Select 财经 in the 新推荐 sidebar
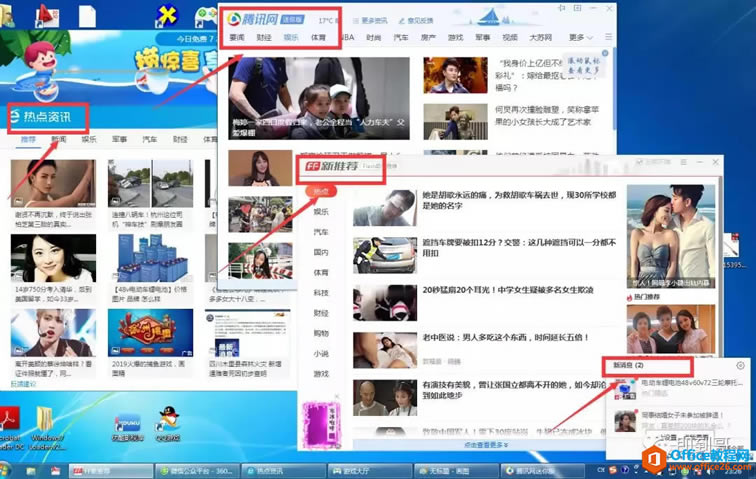Image resolution: width=756 pixels, height=479 pixels. pos(321,313)
